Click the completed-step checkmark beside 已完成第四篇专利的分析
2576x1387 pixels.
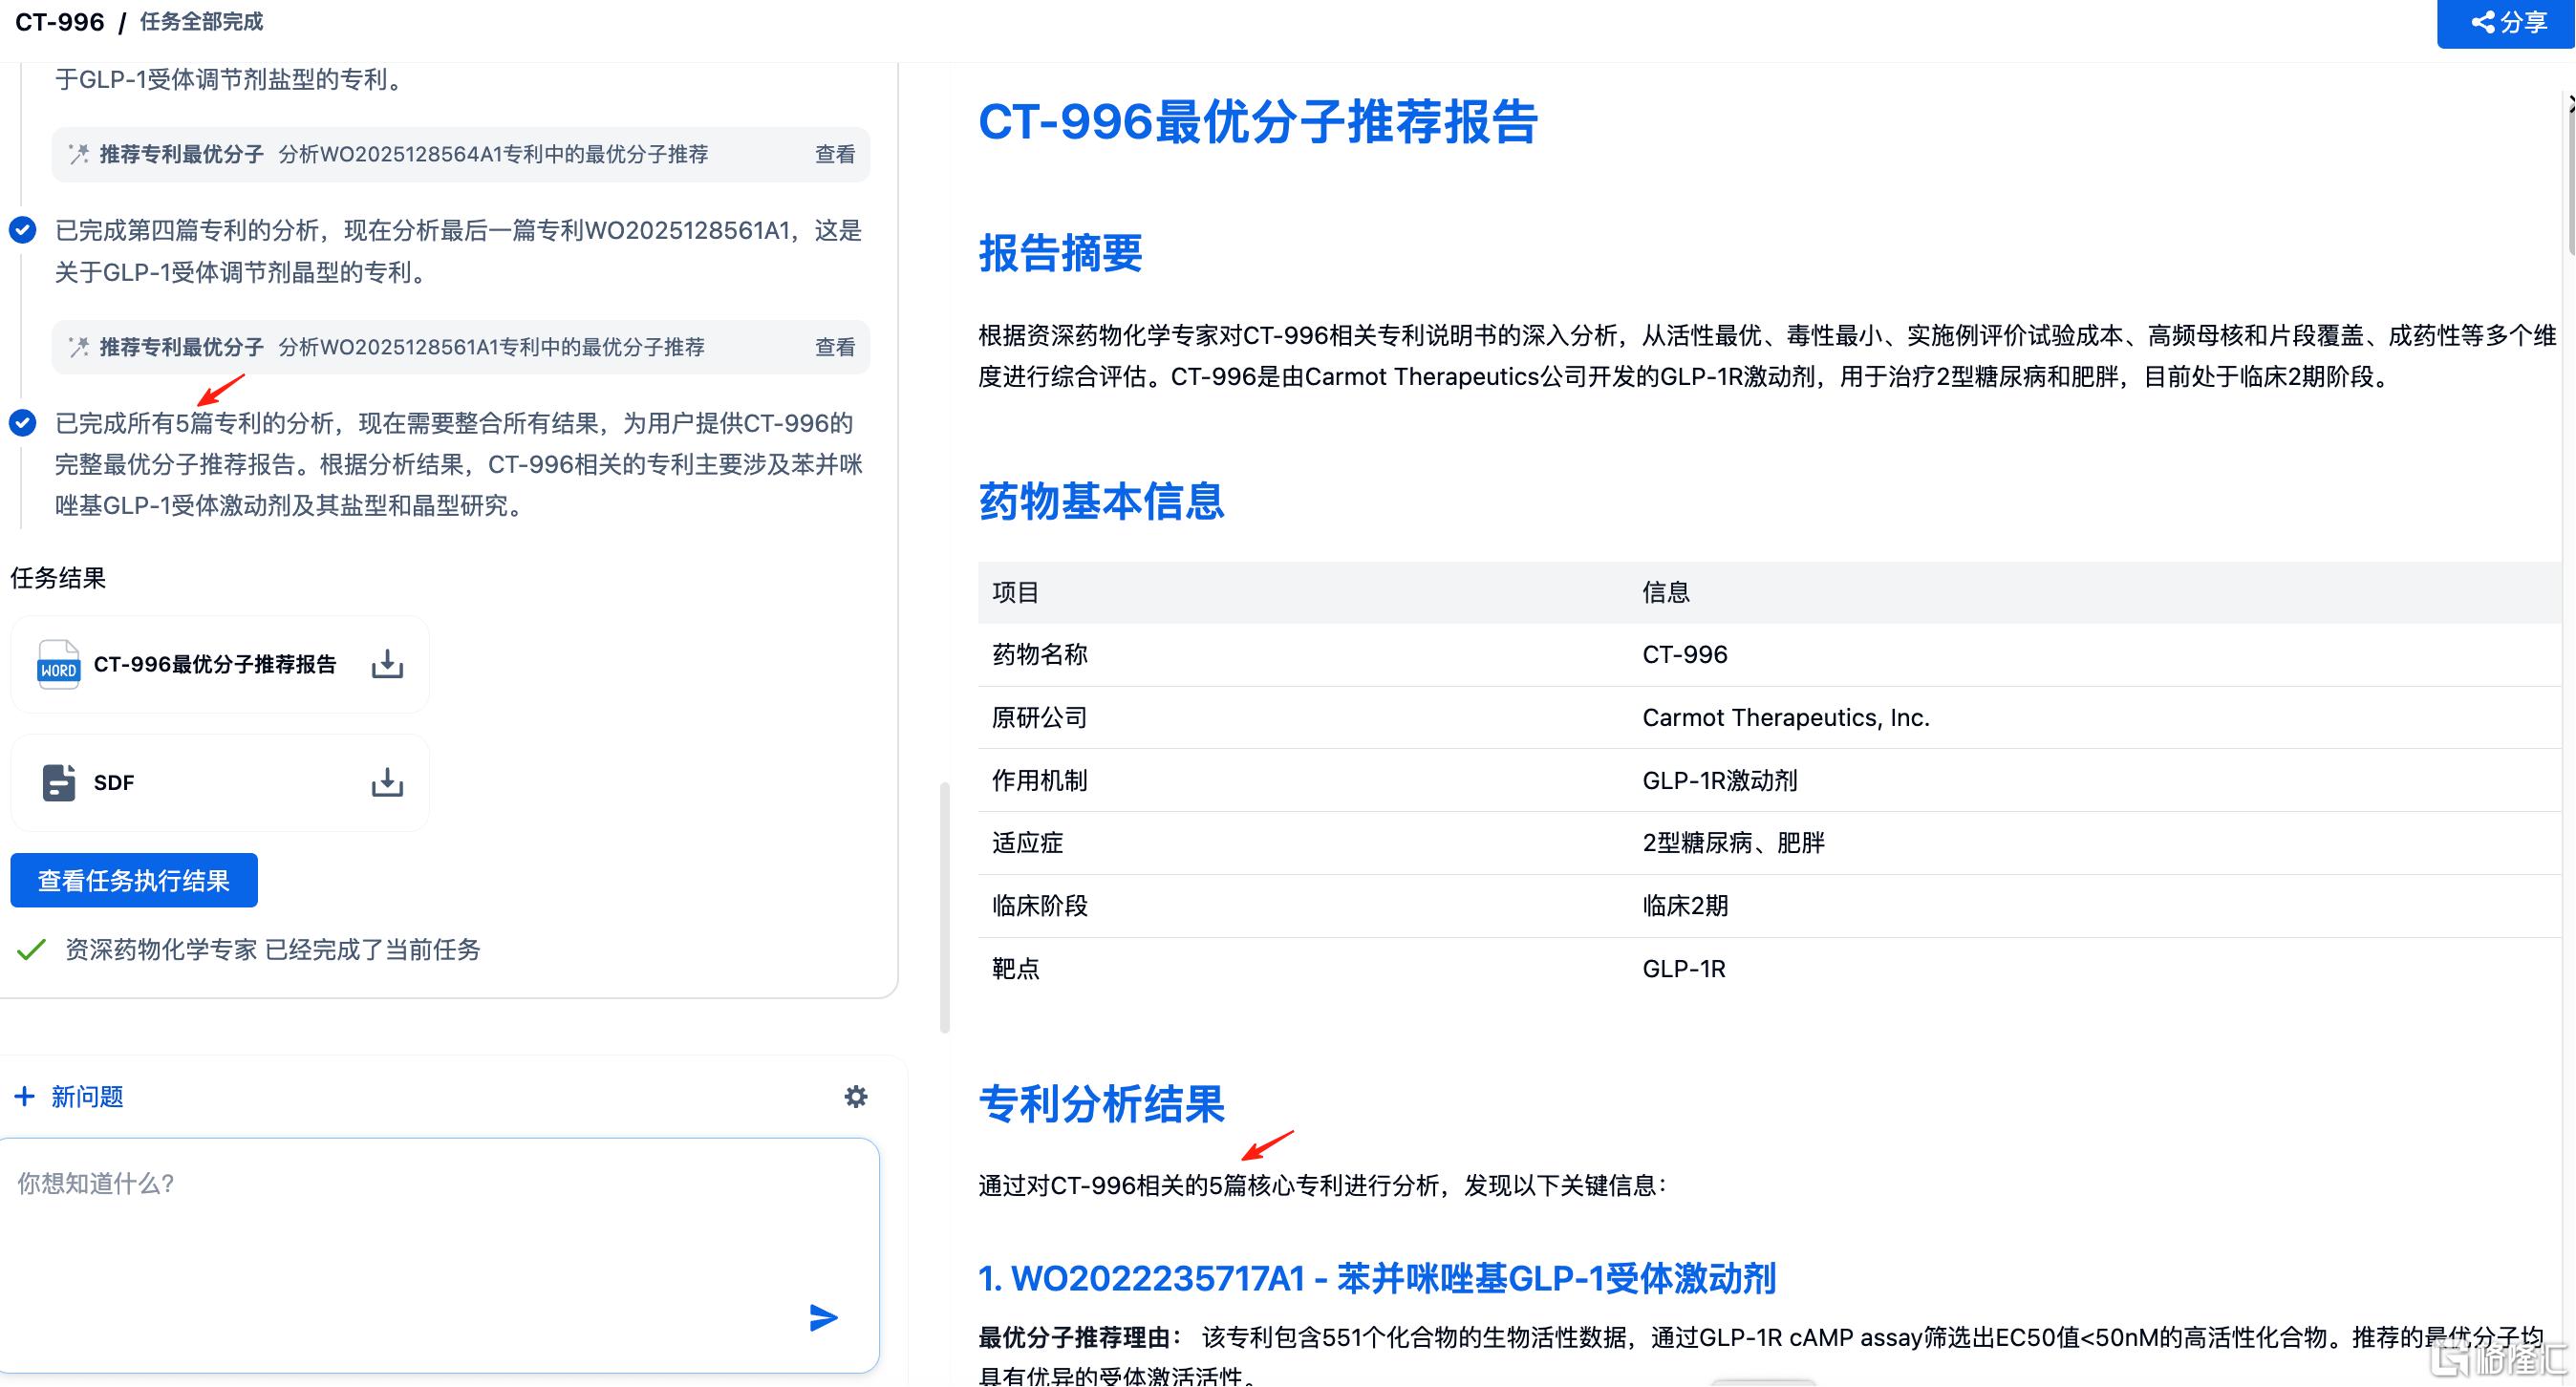[22, 231]
